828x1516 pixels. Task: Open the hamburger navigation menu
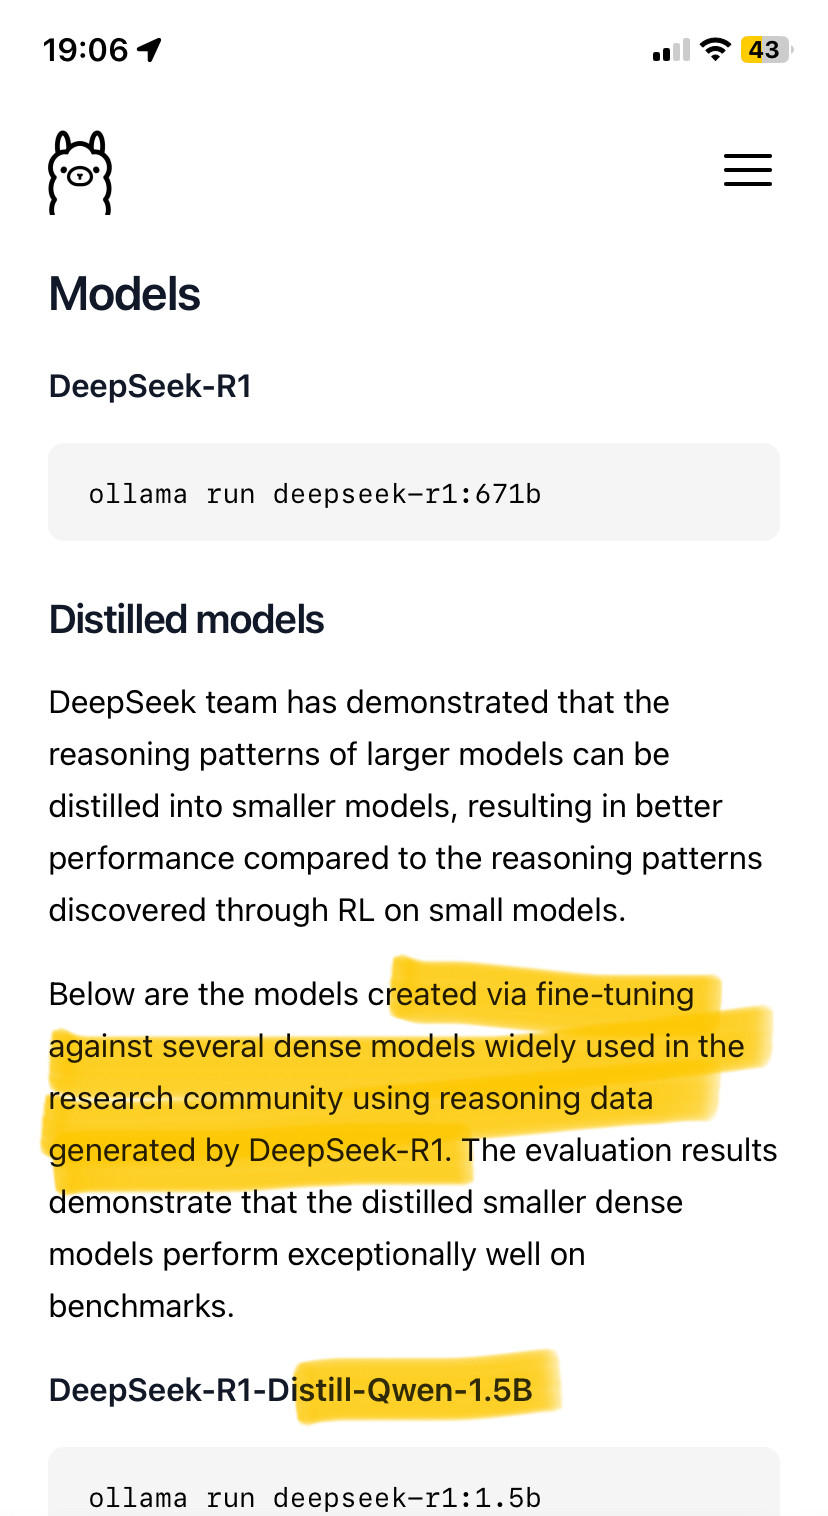pos(747,170)
